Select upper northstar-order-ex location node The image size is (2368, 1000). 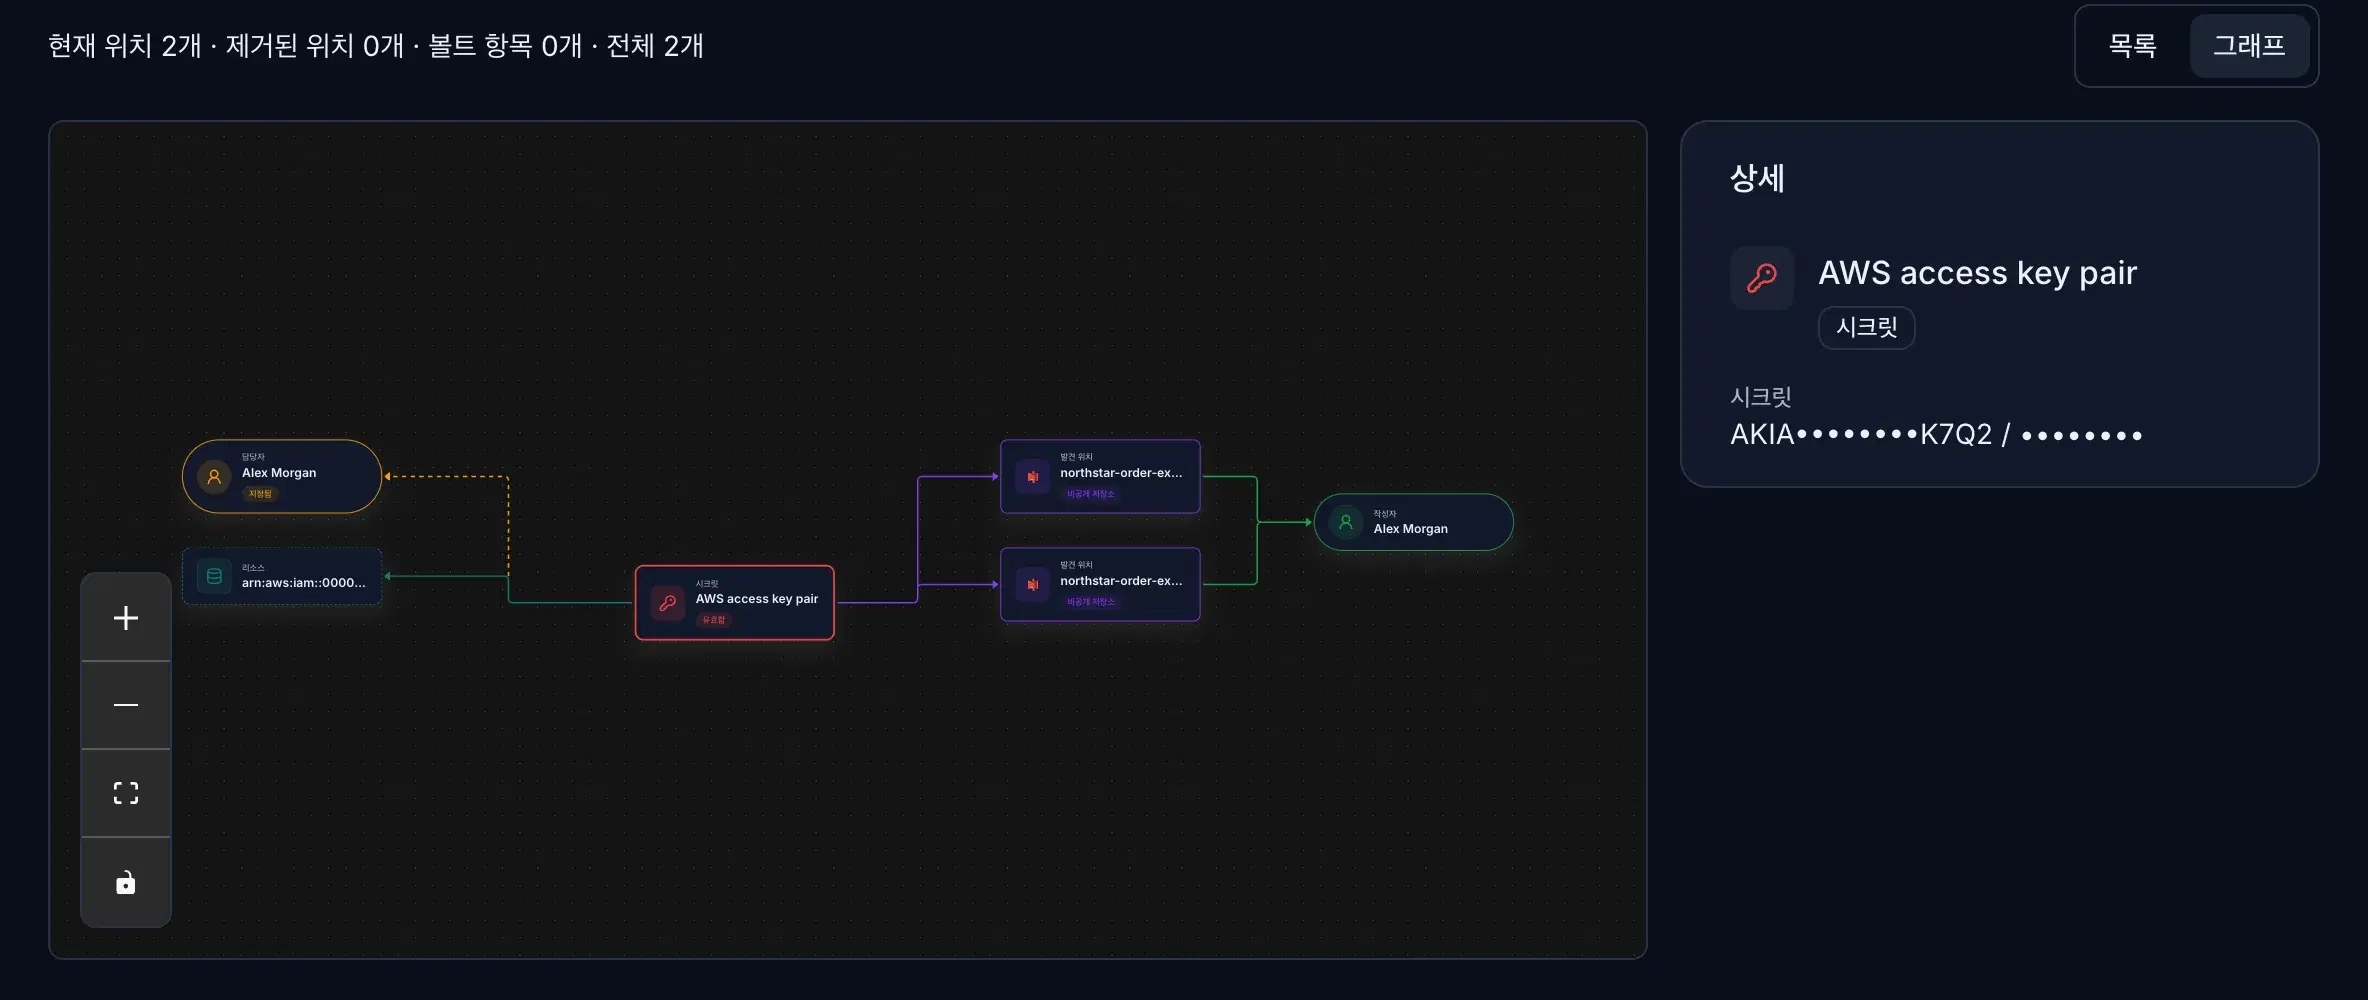coord(1100,477)
